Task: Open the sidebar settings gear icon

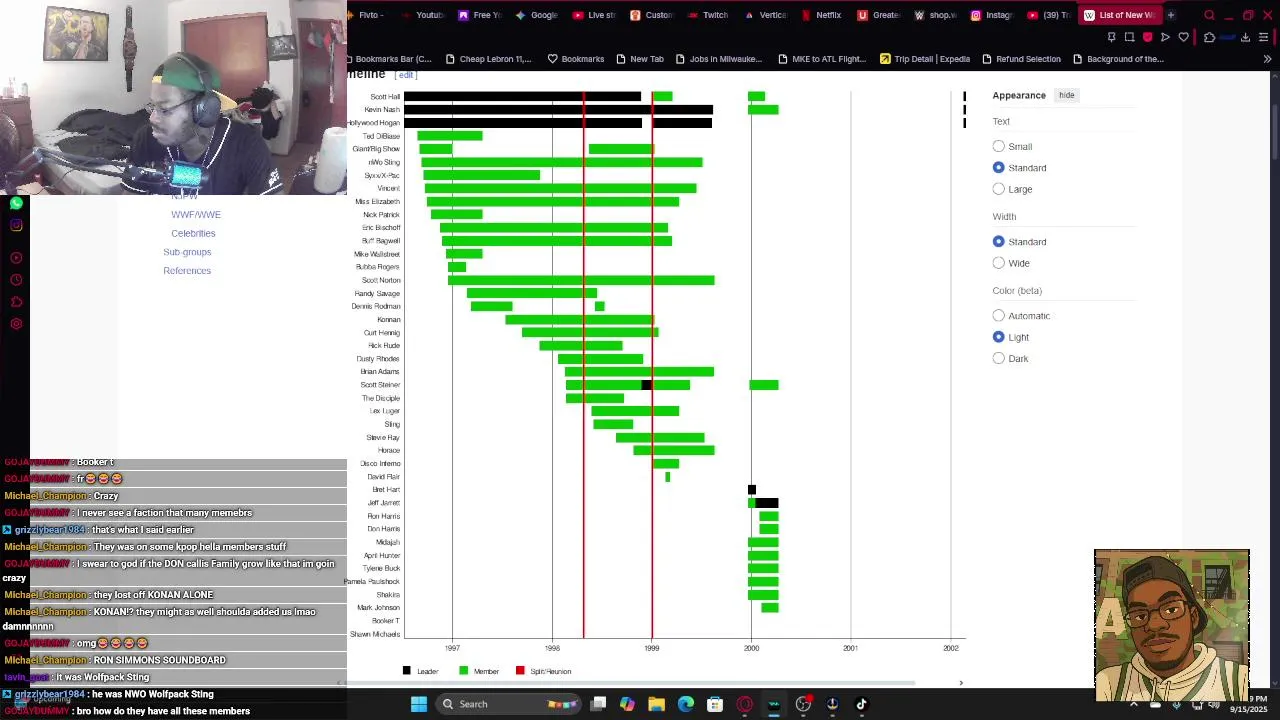Action: click(x=16, y=324)
